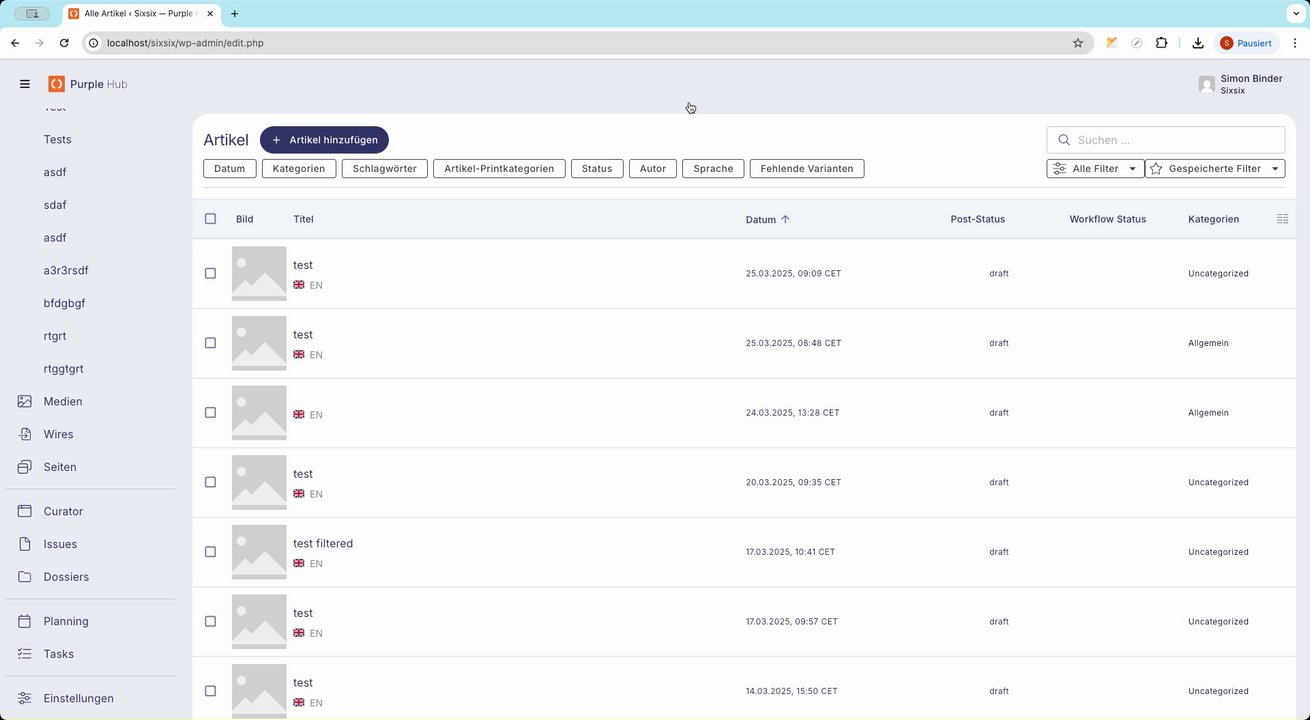The image size is (1310, 720).
Task: Select the article dated 25.03.2025, 09:09 CET
Action: (x=210, y=273)
